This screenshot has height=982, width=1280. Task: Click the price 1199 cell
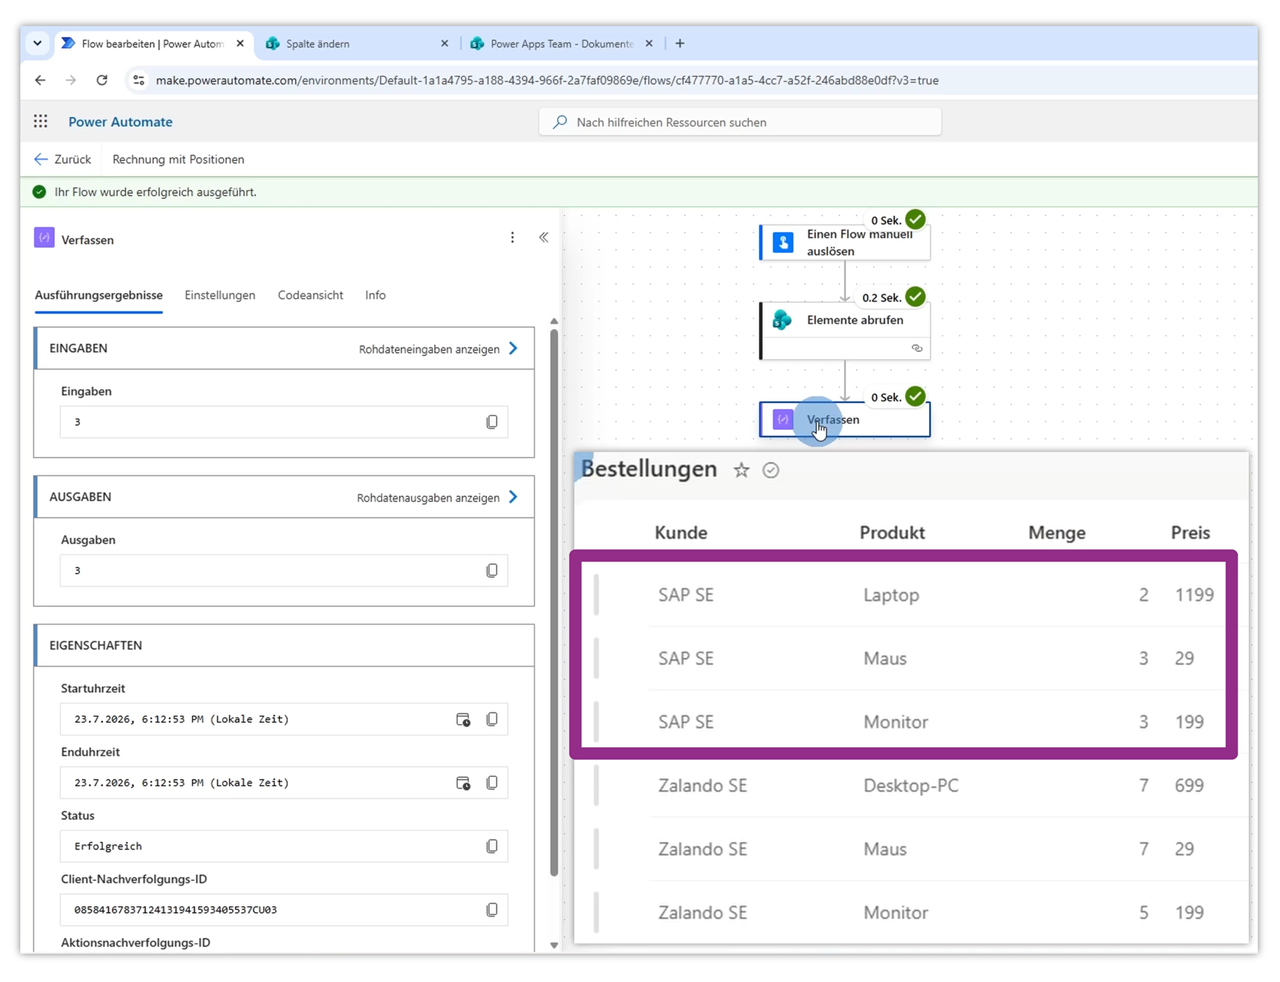coord(1194,595)
